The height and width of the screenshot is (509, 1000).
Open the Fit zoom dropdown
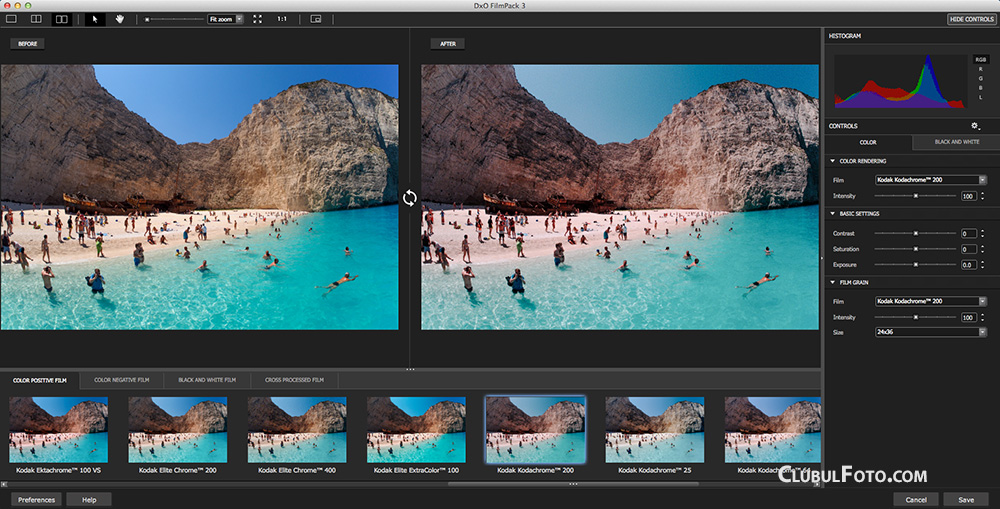(226, 19)
